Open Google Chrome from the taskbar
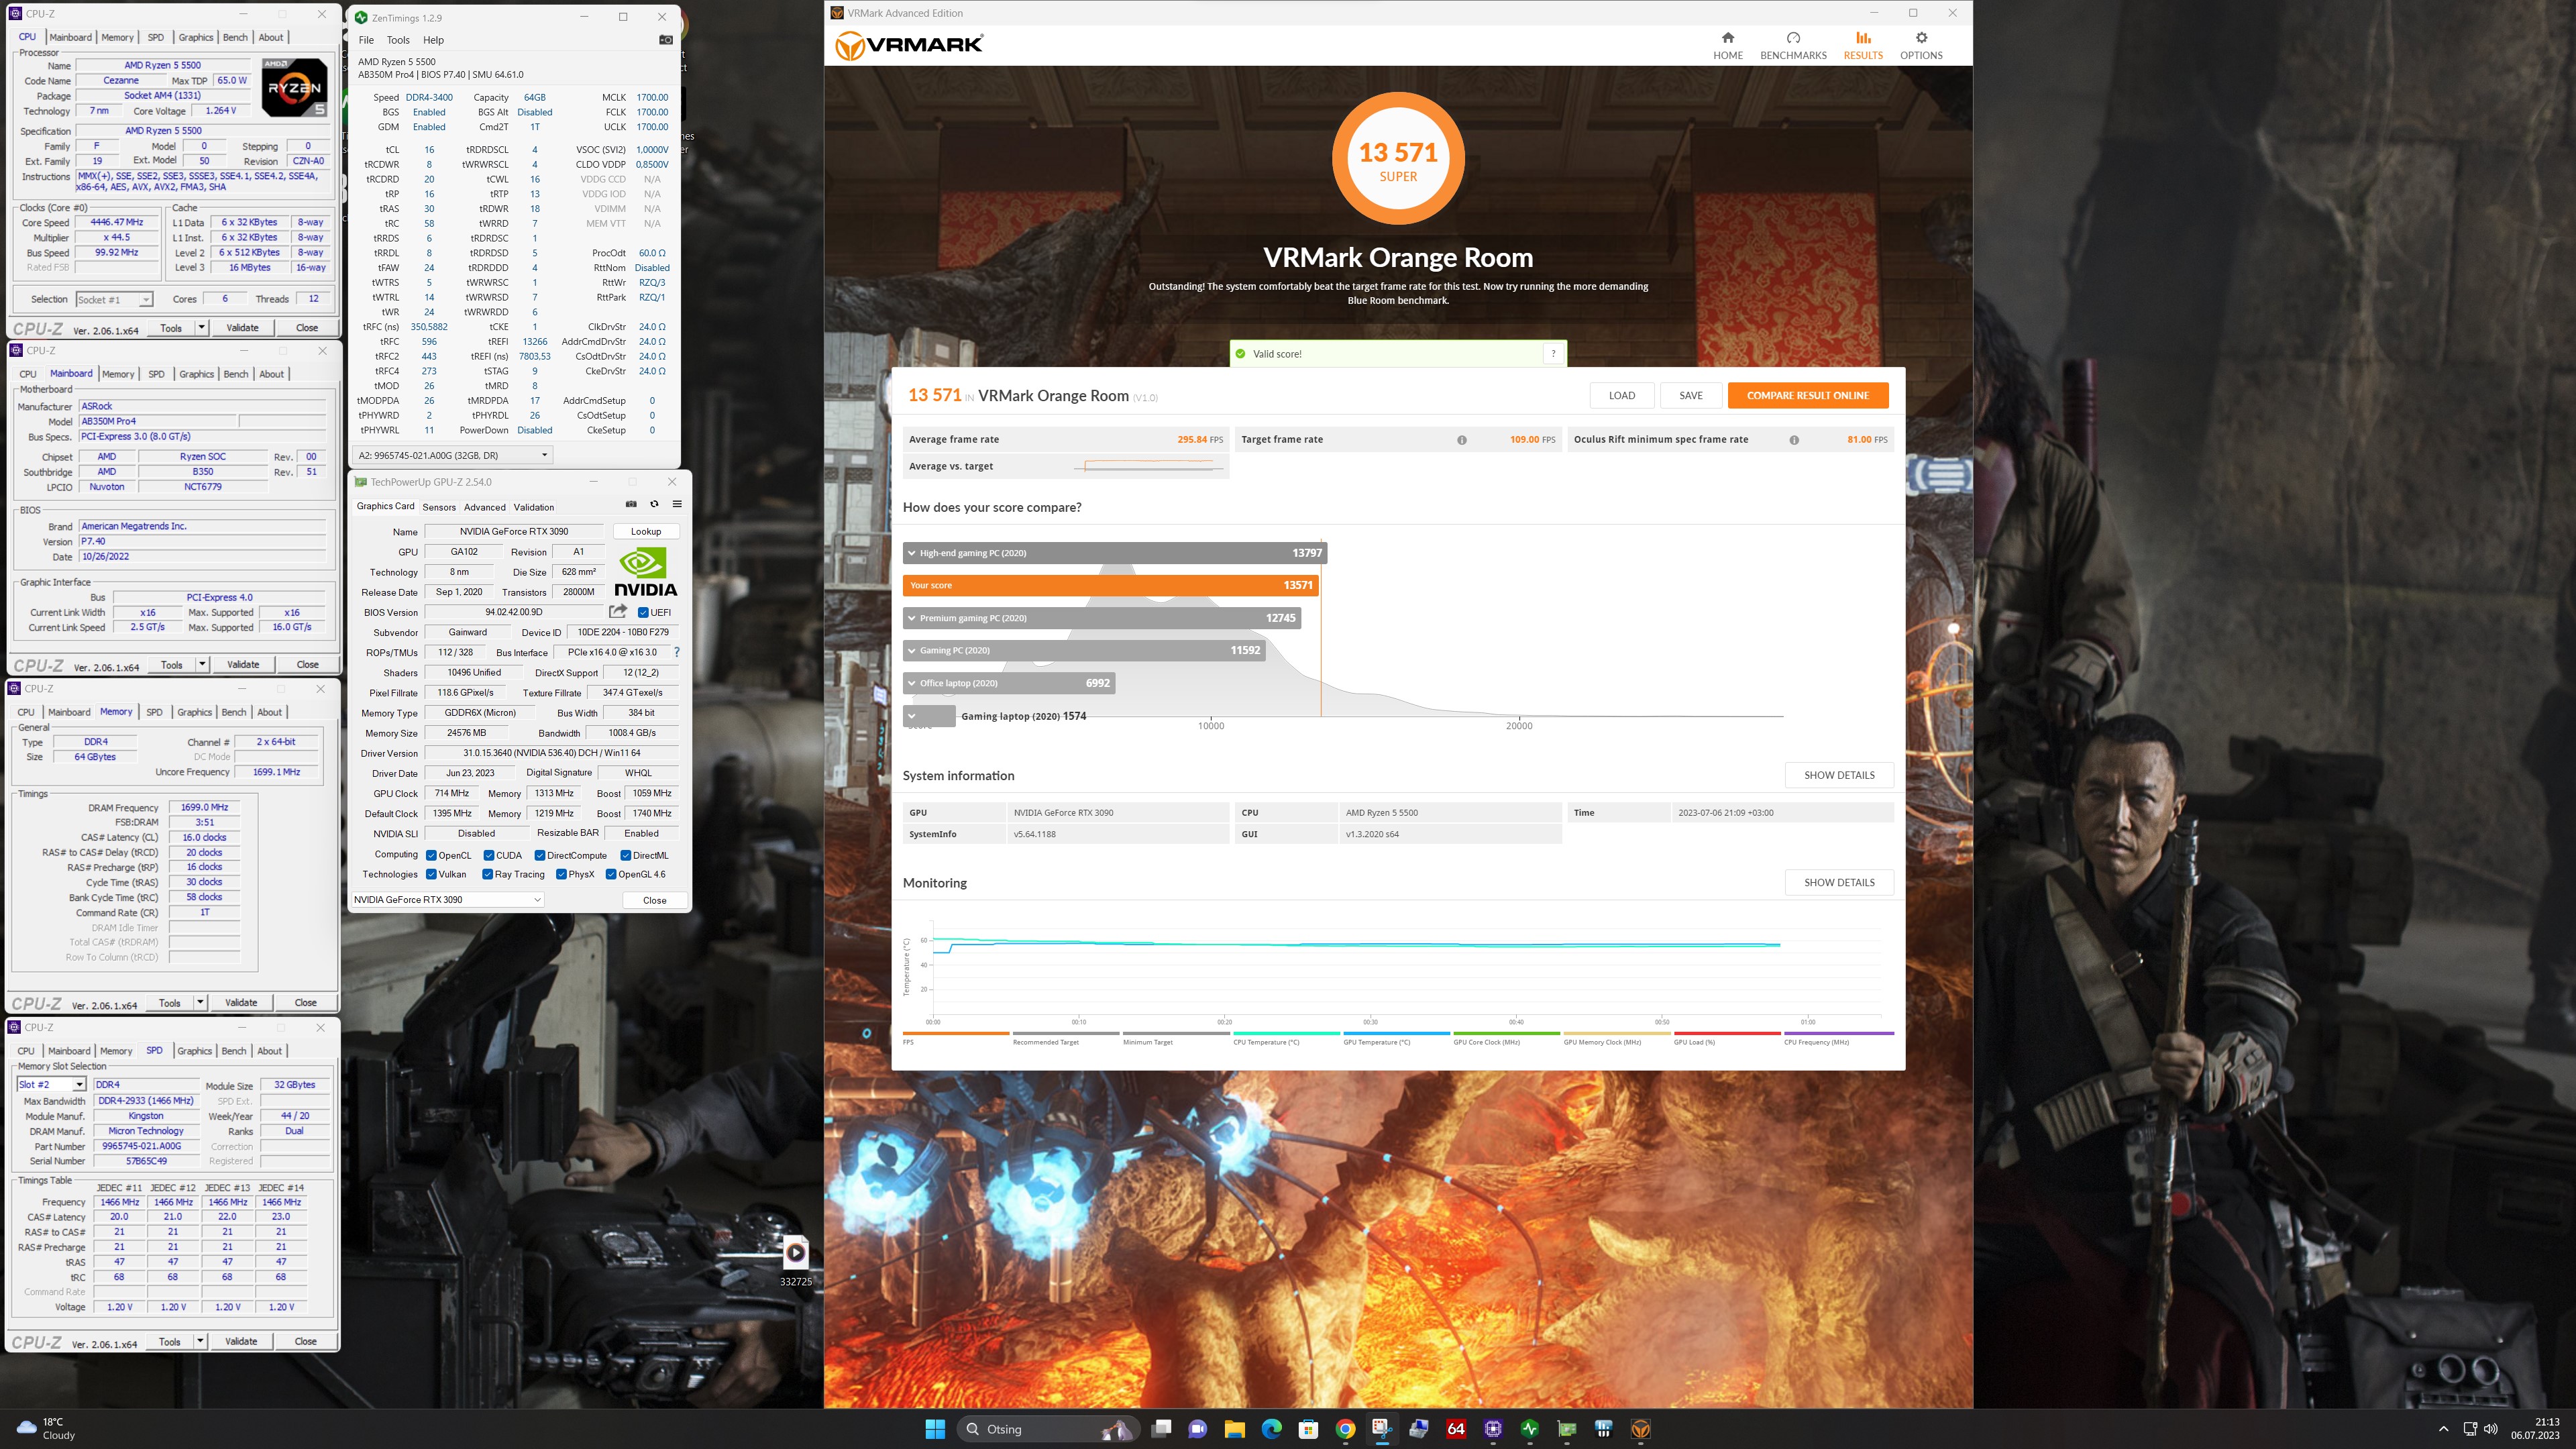Image resolution: width=2576 pixels, height=1449 pixels. tap(1345, 1429)
